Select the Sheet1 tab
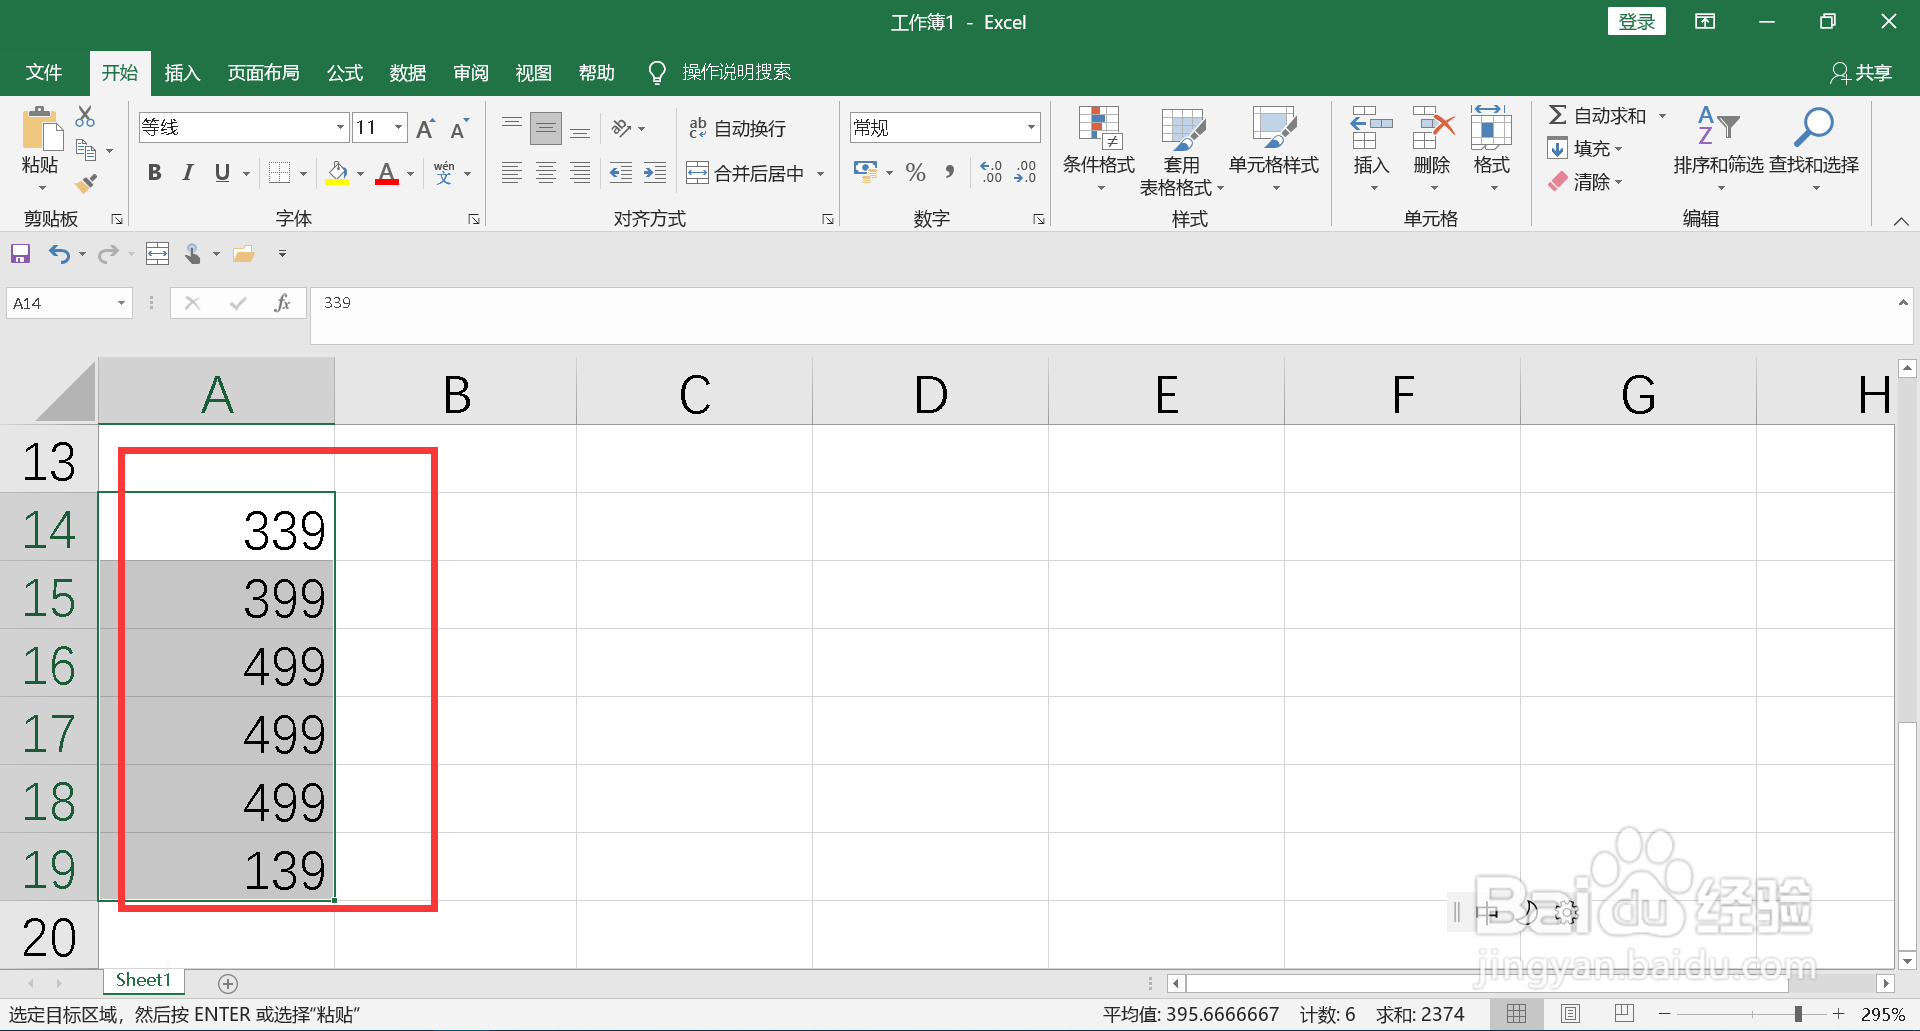 tap(143, 981)
